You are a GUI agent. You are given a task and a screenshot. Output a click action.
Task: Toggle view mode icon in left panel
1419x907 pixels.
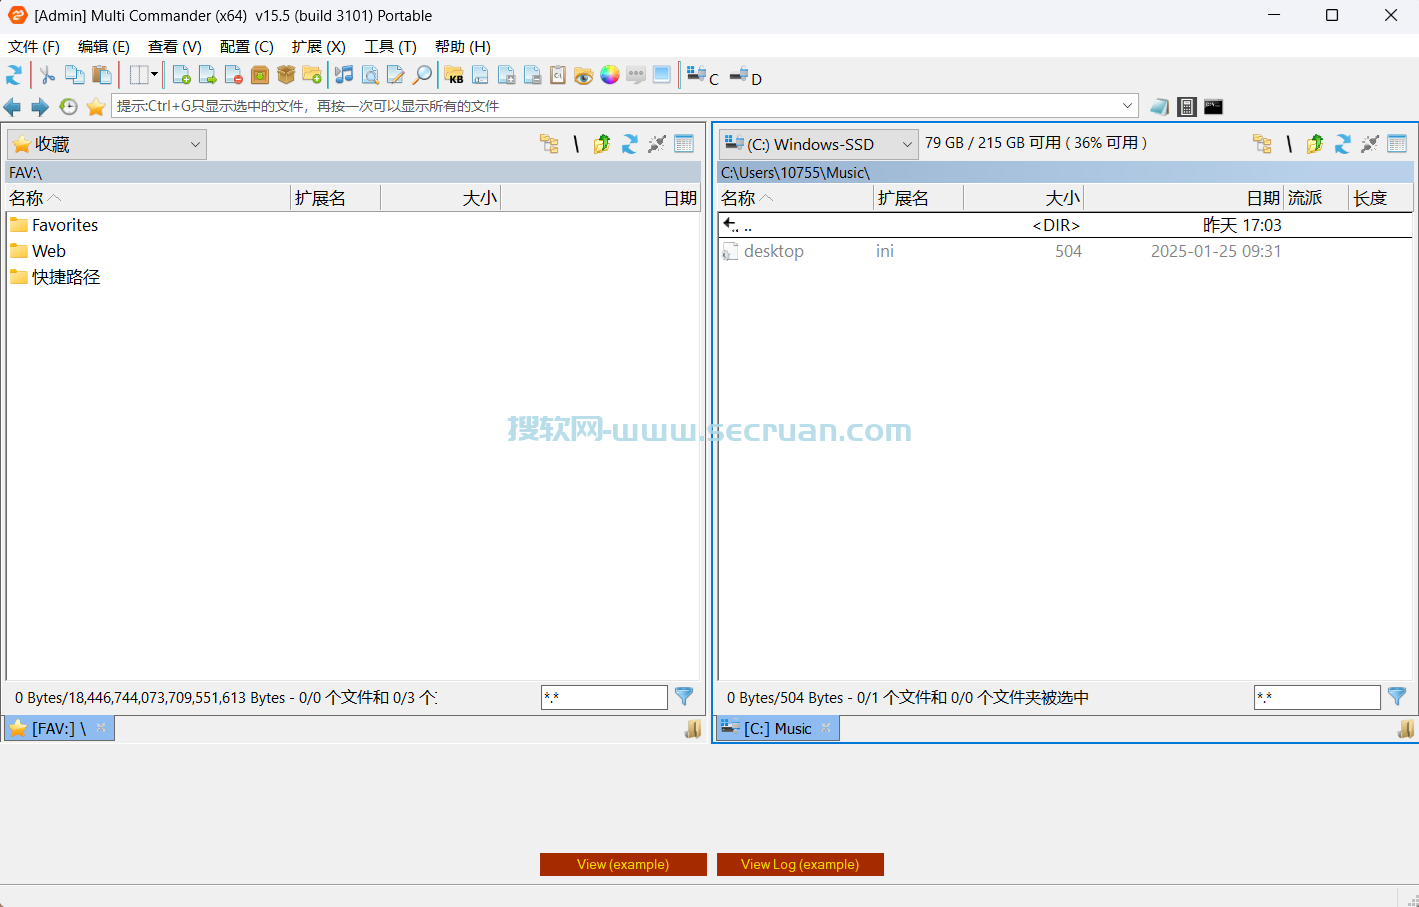[684, 144]
